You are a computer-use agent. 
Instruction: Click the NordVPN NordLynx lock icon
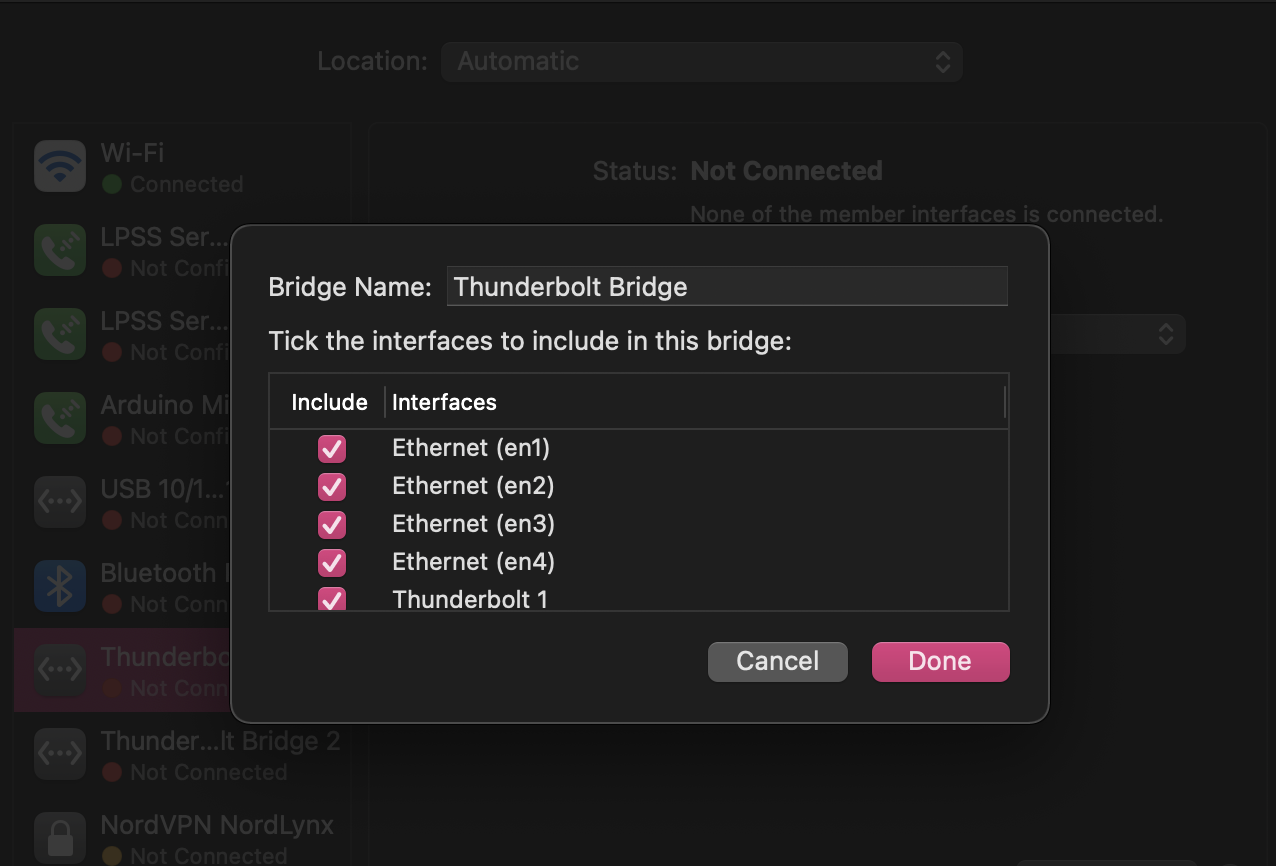tap(60, 838)
